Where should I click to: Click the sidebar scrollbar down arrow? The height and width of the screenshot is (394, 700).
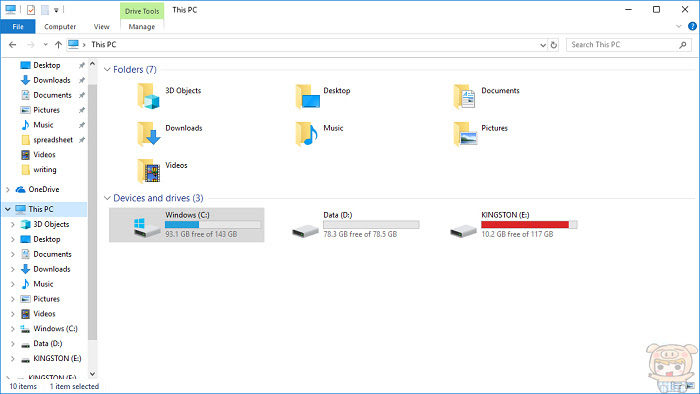point(92,374)
